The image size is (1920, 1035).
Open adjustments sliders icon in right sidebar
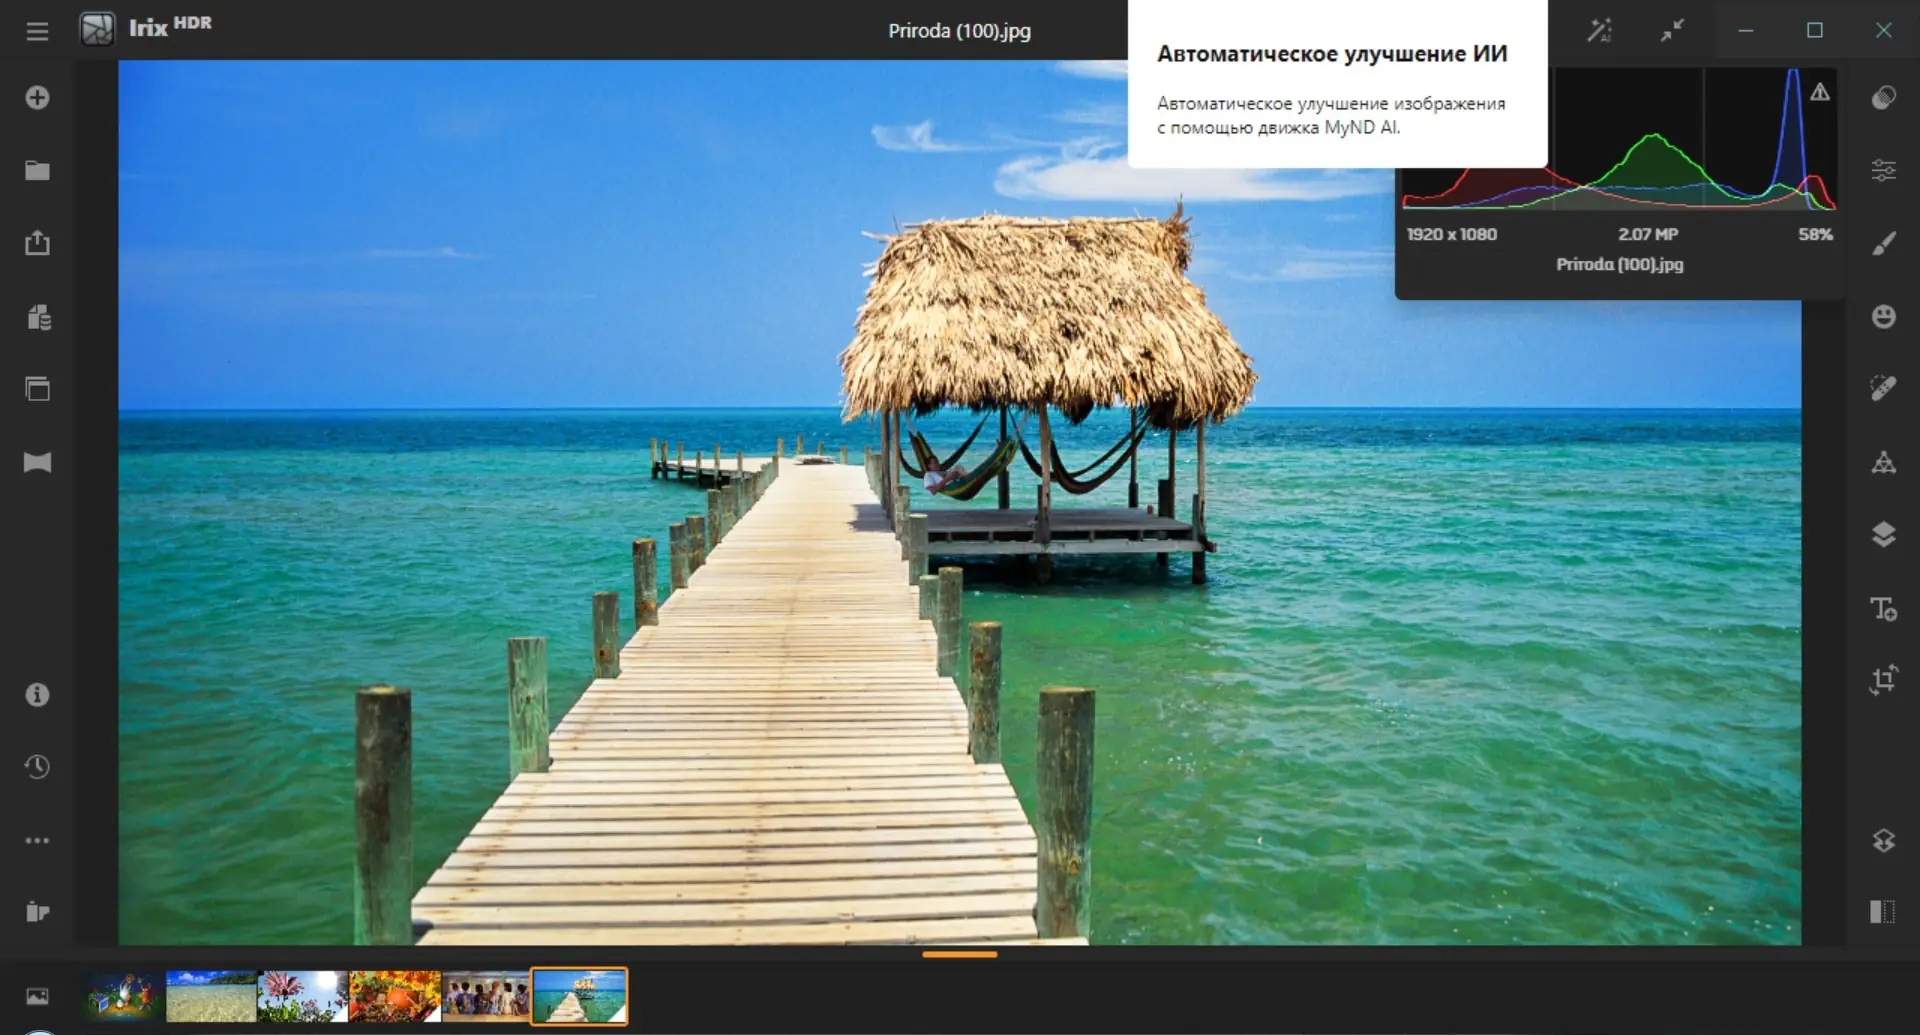pyautogui.click(x=1884, y=170)
